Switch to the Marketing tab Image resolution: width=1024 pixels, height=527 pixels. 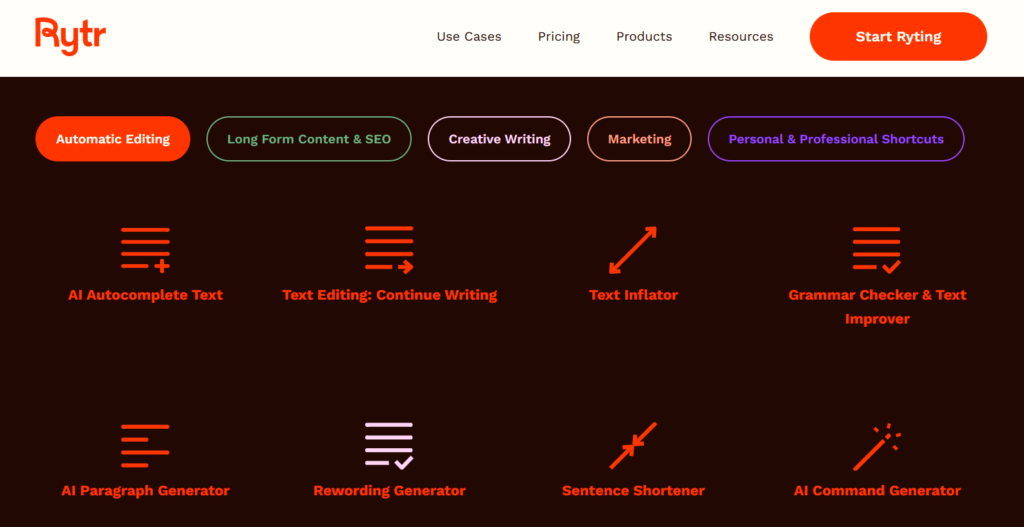click(x=639, y=138)
